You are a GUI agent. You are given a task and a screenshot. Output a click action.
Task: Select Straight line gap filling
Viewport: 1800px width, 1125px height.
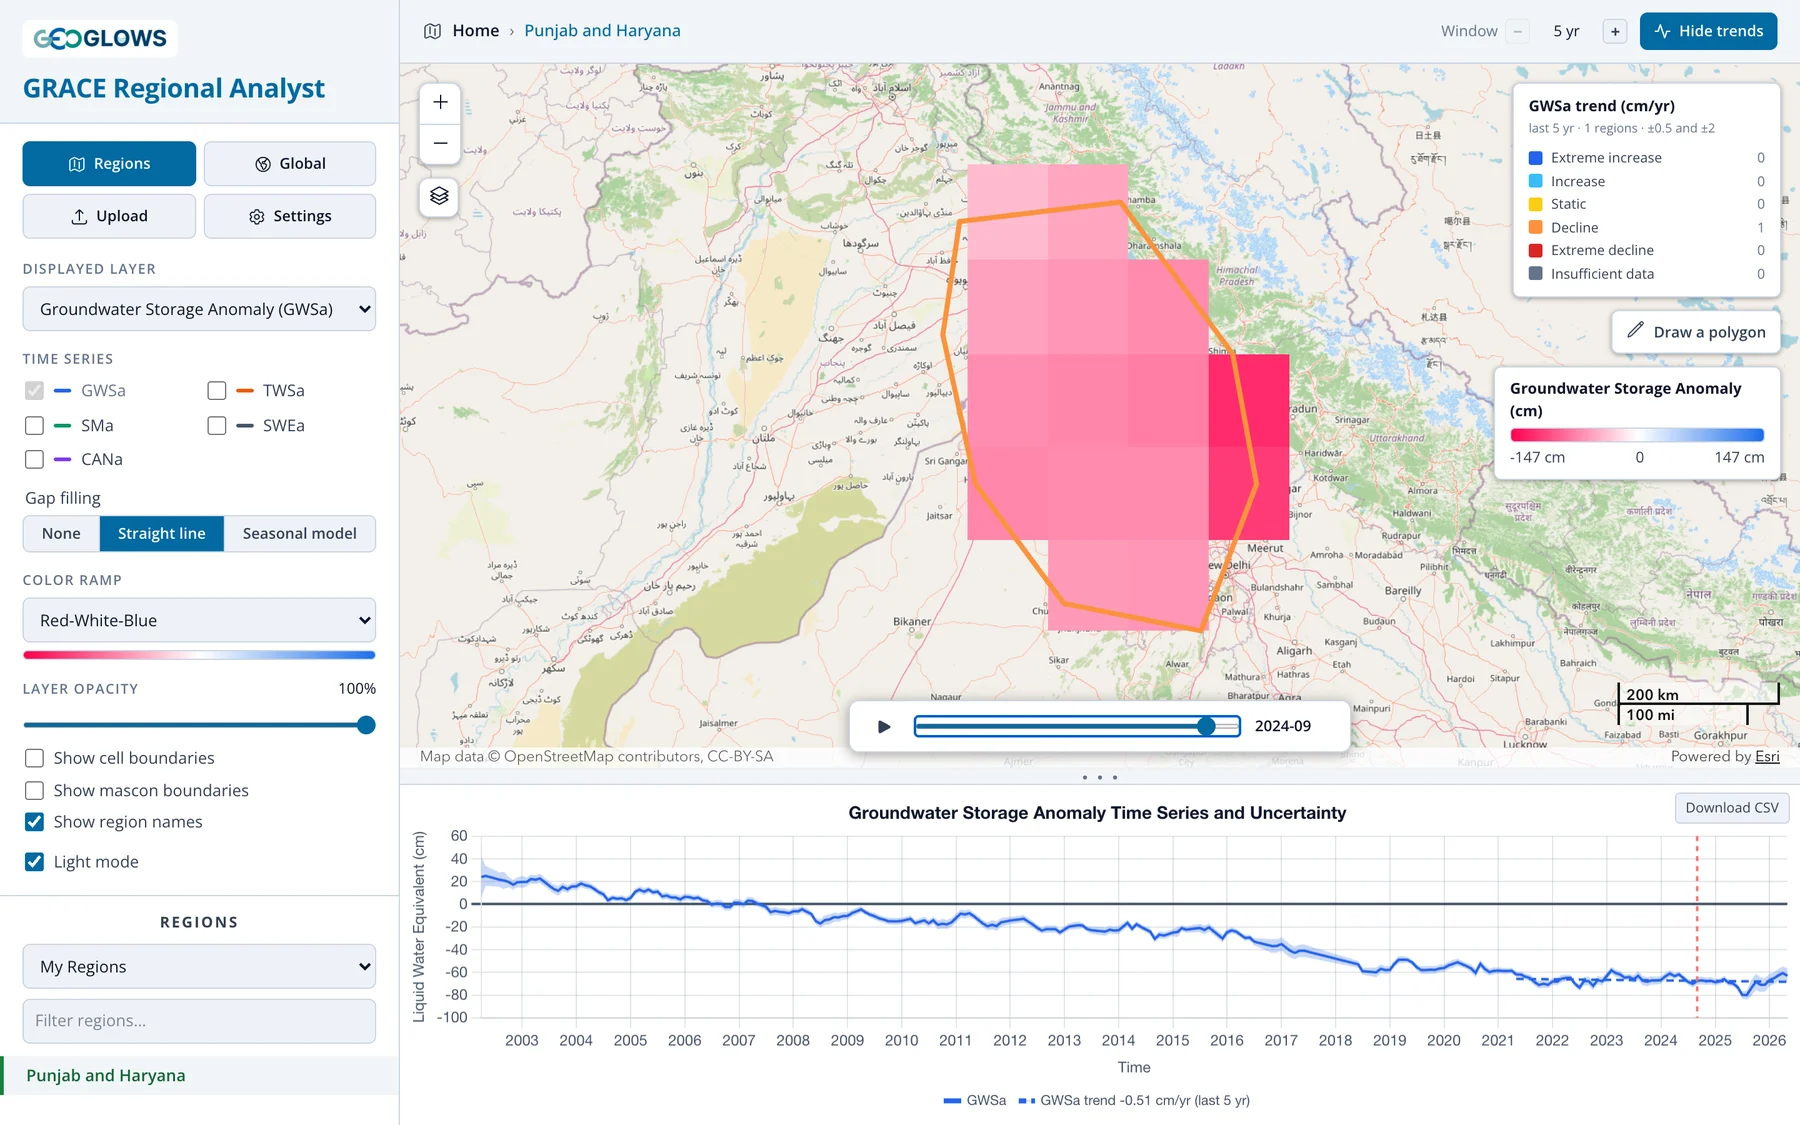click(162, 534)
